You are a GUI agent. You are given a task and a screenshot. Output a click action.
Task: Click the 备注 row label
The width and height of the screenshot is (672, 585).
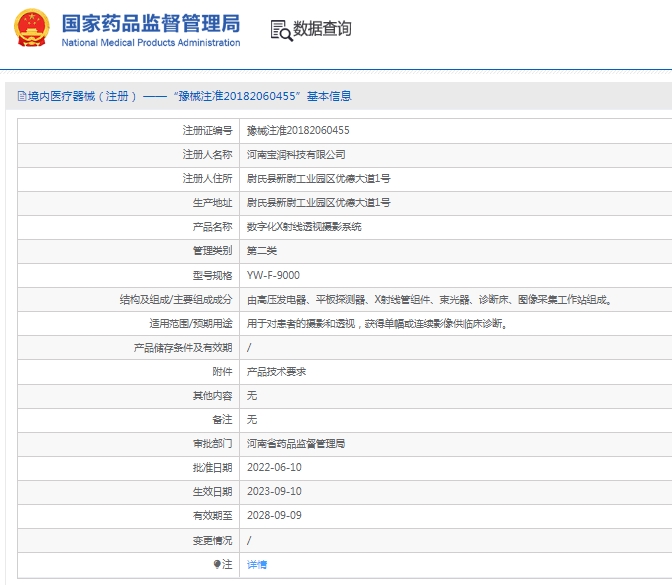(x=222, y=420)
